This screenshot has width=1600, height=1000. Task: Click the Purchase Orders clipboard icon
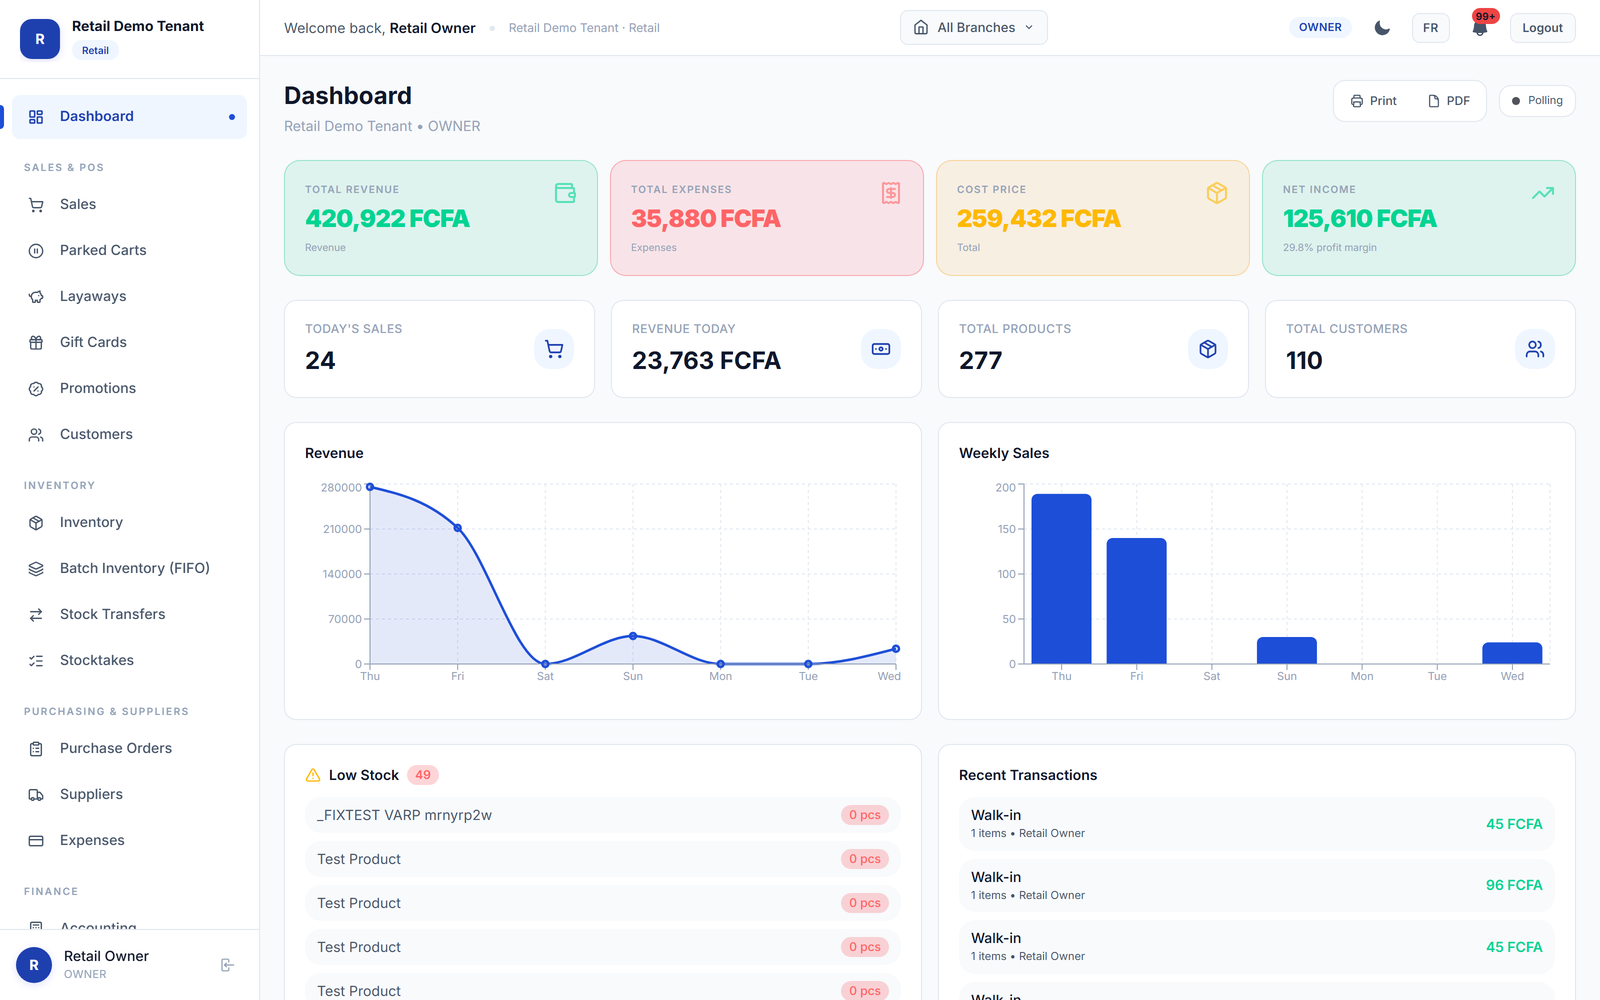click(36, 749)
